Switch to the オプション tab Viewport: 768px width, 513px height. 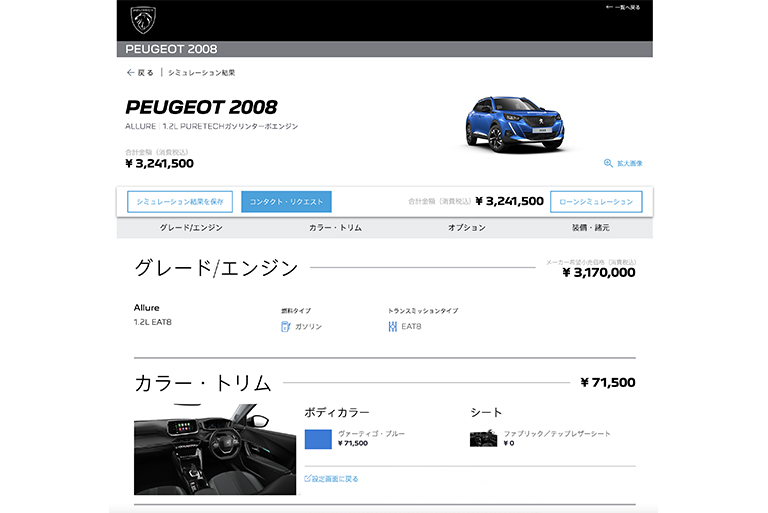(x=467, y=227)
